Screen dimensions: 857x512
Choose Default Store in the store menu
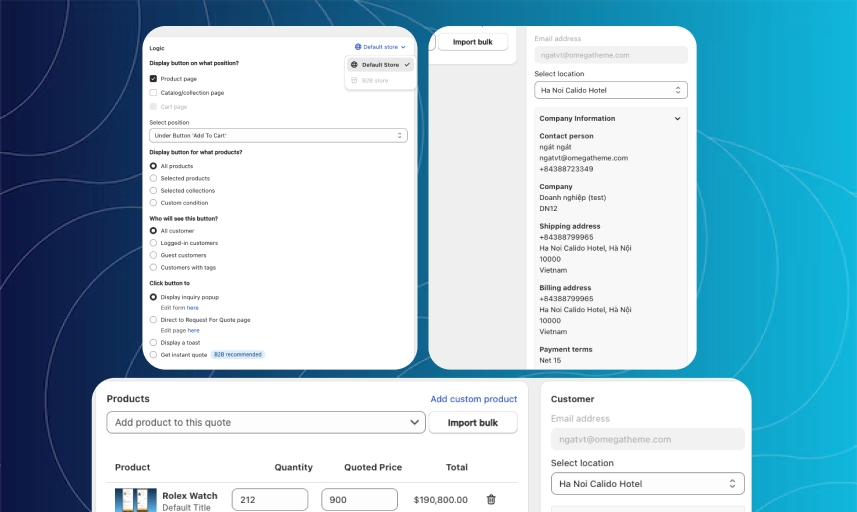[x=380, y=64]
